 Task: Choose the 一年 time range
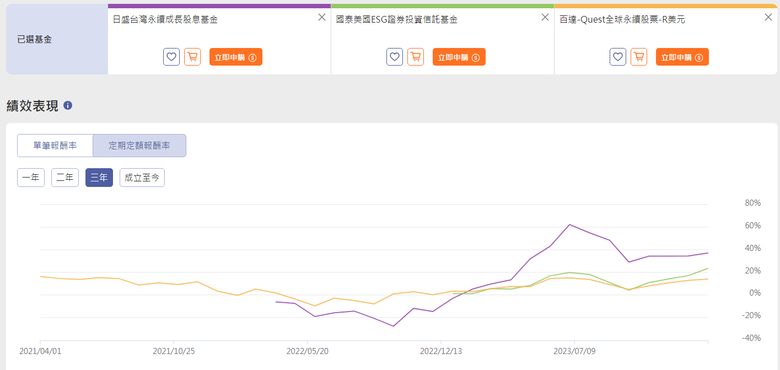click(31, 178)
